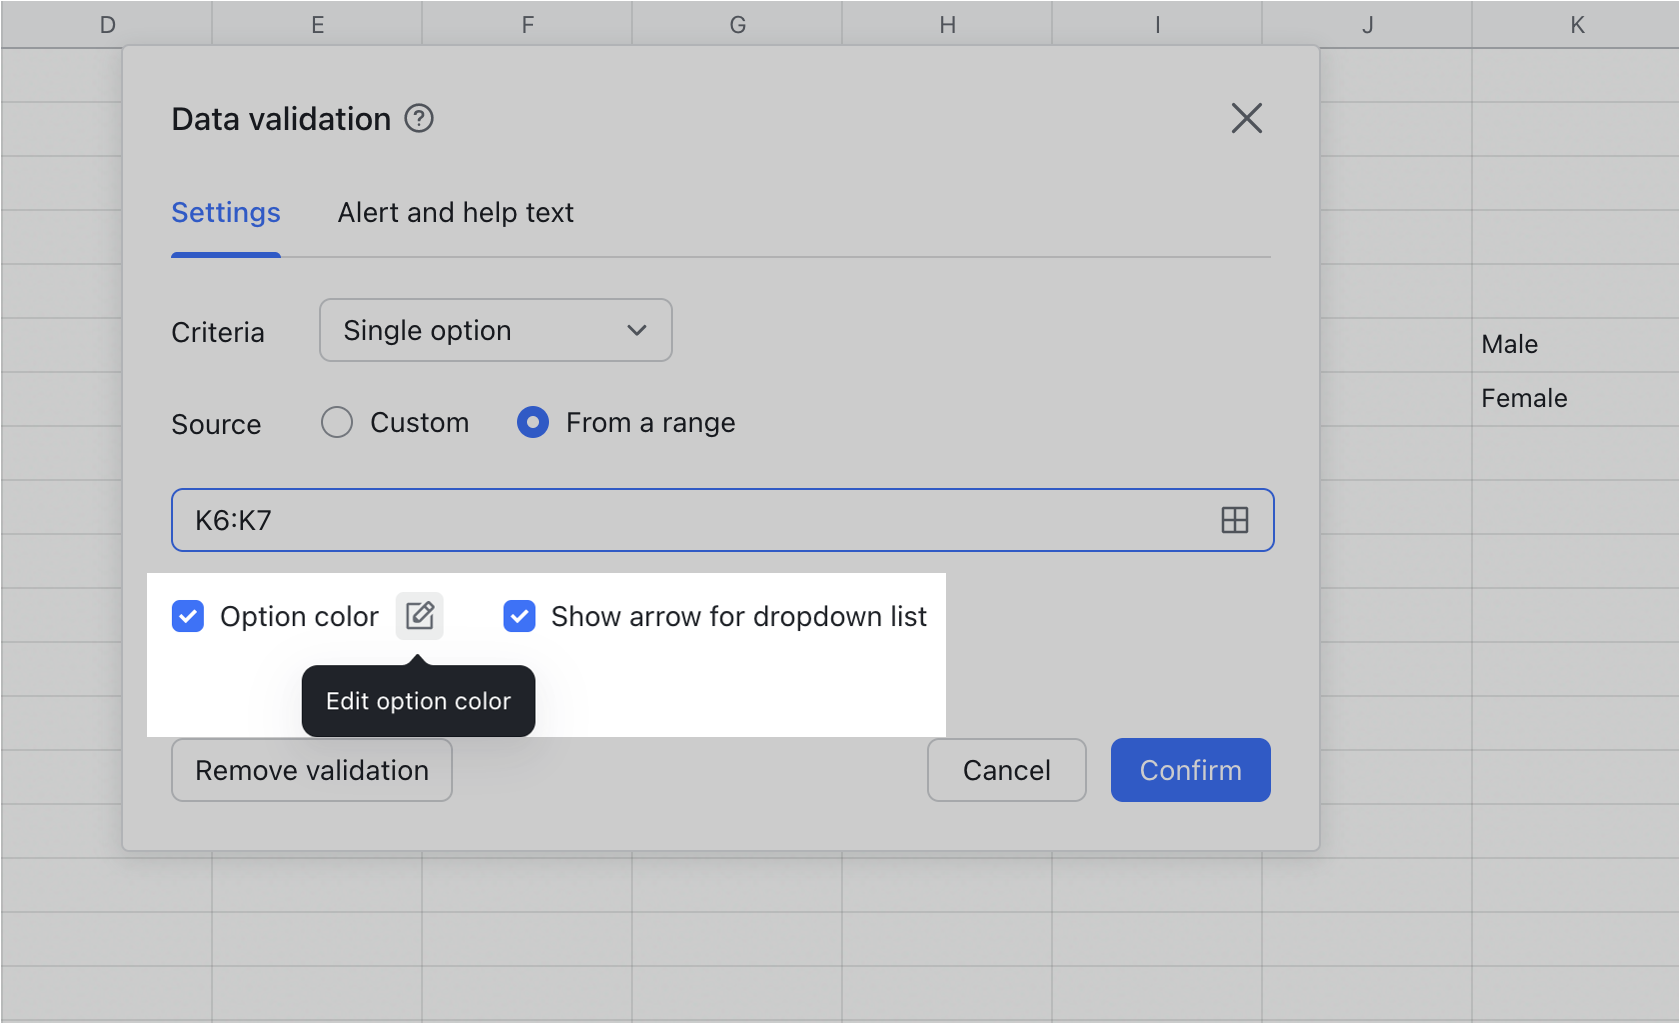Select the Settings tab
This screenshot has height=1024, width=1680.
click(x=225, y=212)
